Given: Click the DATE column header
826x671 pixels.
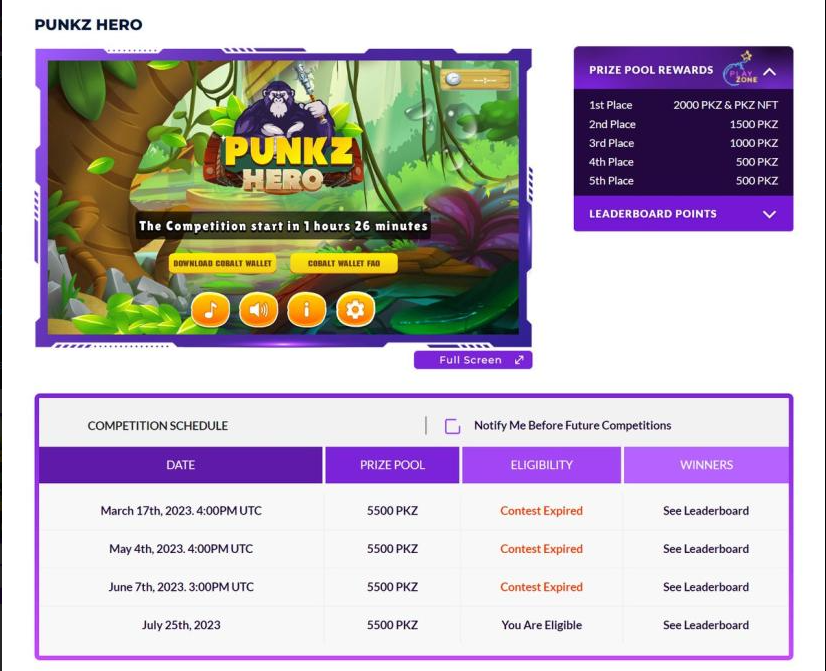Looking at the screenshot, I should (x=181, y=465).
